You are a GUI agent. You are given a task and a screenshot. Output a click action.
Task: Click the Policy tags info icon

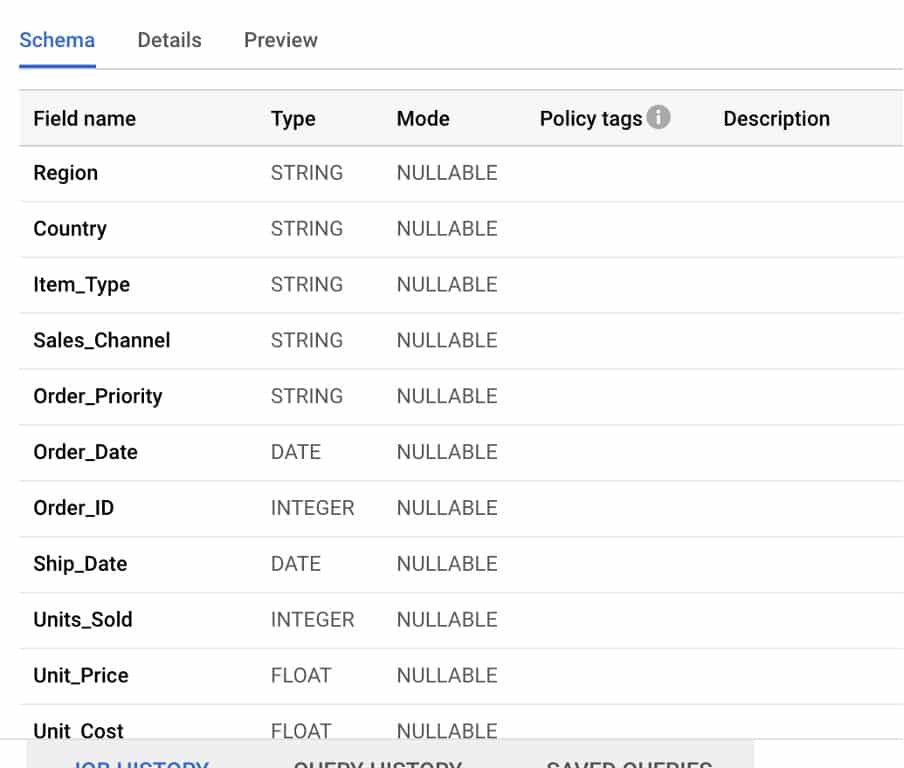pos(659,117)
